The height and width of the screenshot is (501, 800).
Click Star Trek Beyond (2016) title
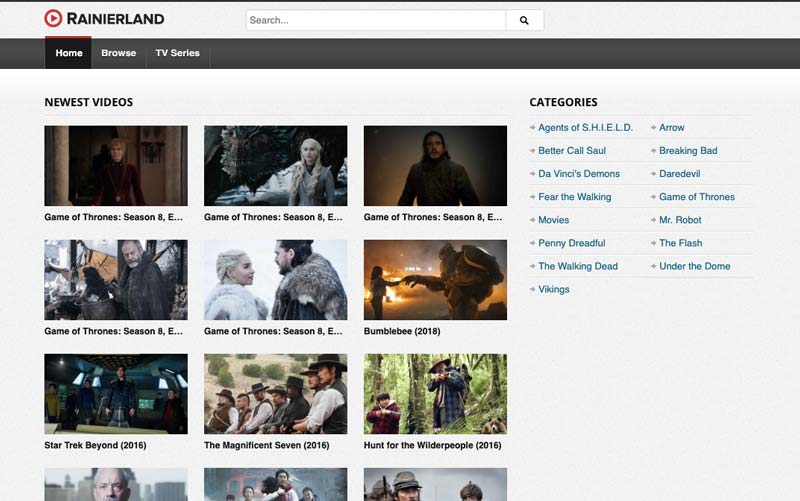(95, 445)
